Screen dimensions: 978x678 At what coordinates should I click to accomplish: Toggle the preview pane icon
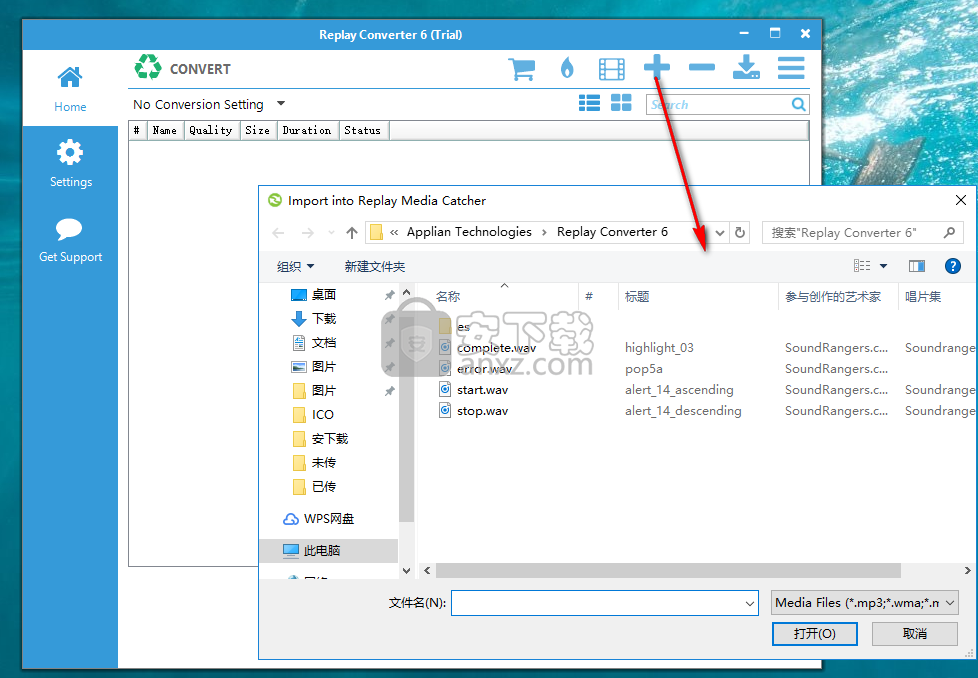(917, 266)
